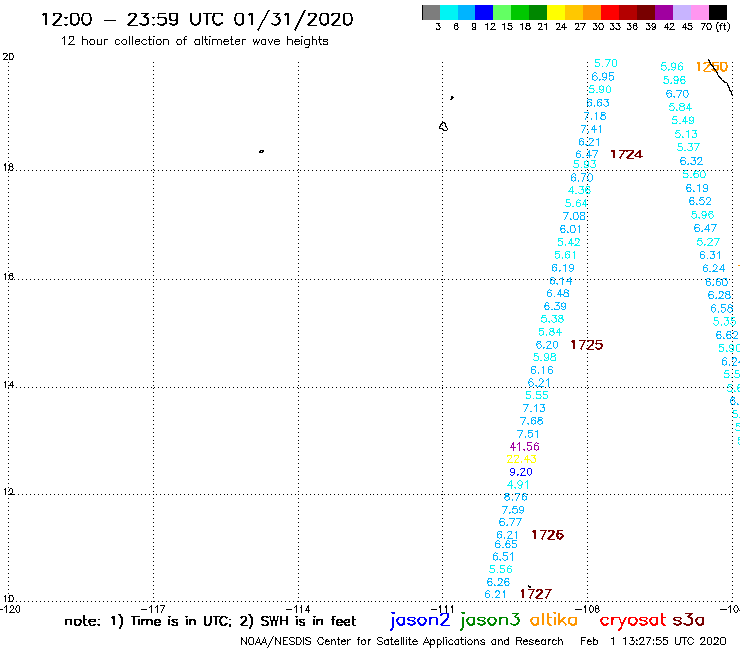Select the pure blue legend swatch
The image size is (740, 650).
point(484,12)
